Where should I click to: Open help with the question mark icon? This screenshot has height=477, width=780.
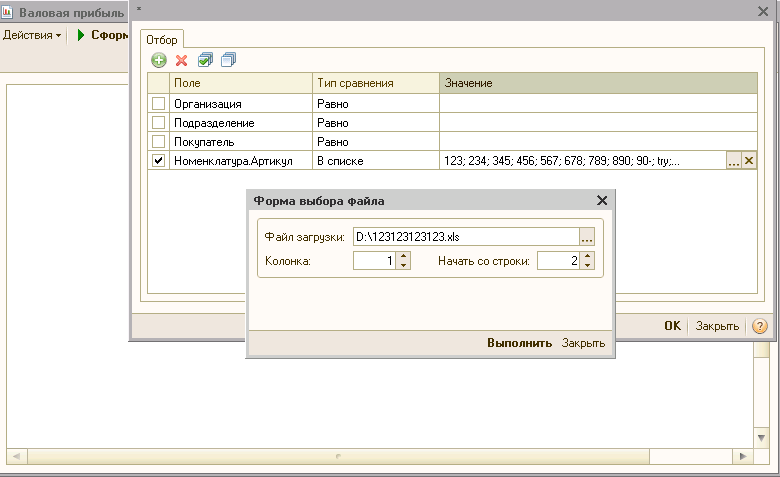[x=759, y=326]
